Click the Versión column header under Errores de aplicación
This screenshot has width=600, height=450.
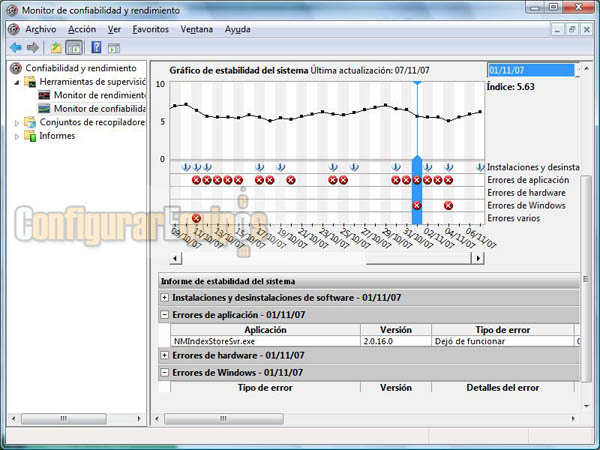pos(396,329)
